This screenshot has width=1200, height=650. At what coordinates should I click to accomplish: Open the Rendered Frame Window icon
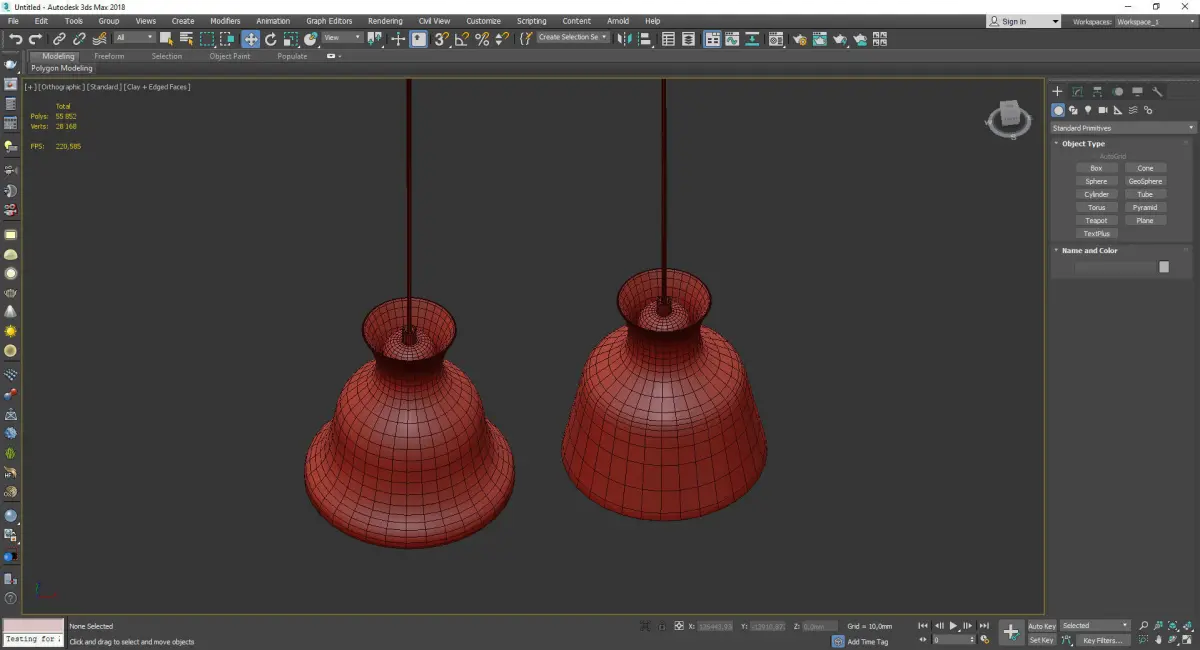(820, 39)
